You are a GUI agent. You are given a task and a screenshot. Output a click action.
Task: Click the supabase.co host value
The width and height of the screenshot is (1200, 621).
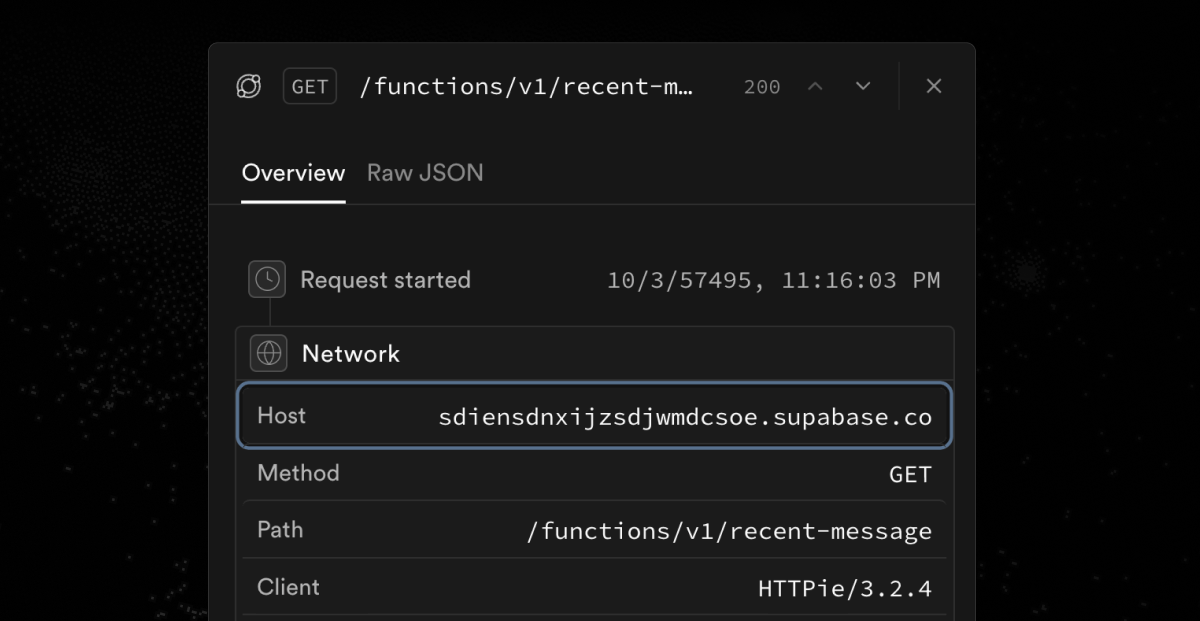pyautogui.click(x=685, y=417)
